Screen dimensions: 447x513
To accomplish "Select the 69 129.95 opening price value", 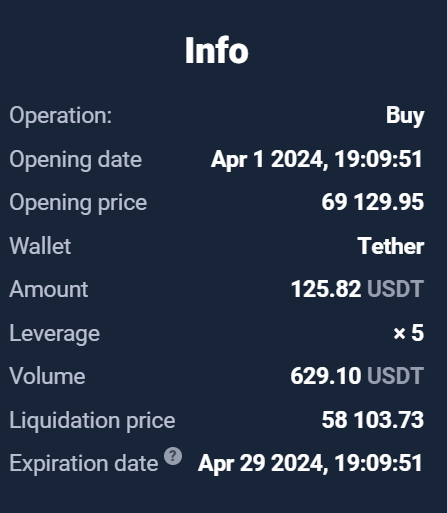I will (373, 202).
